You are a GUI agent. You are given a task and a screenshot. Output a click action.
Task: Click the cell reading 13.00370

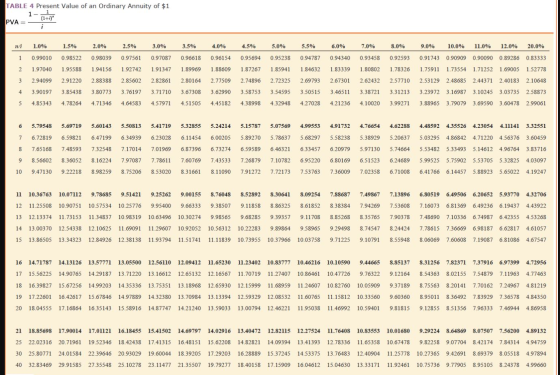click(40, 229)
